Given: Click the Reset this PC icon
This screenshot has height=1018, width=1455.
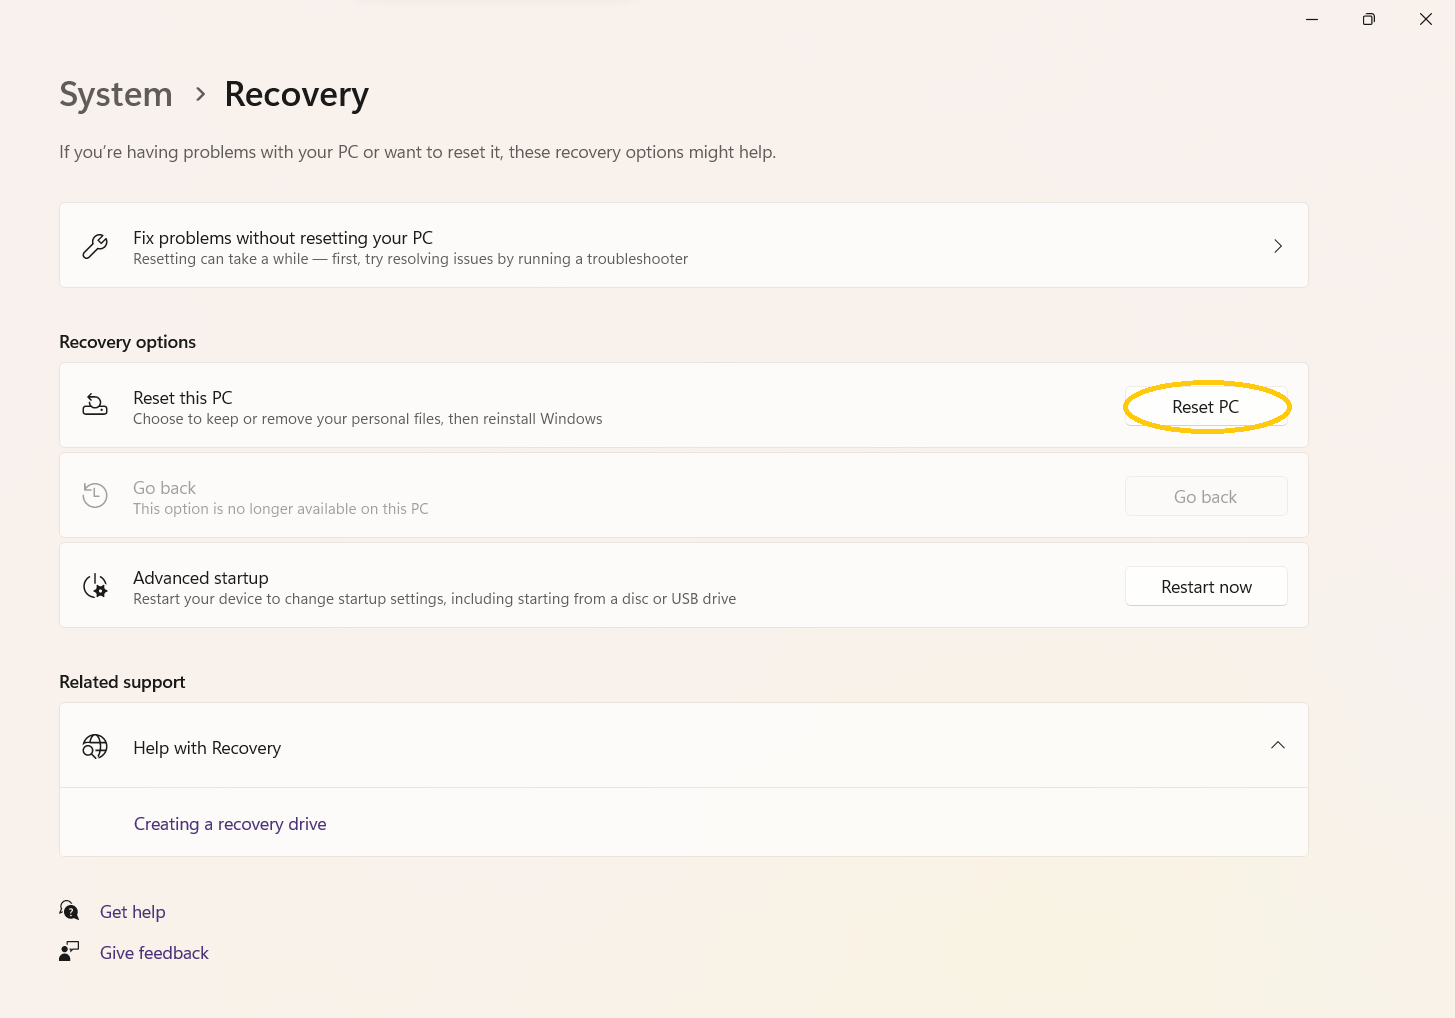Looking at the screenshot, I should [95, 405].
